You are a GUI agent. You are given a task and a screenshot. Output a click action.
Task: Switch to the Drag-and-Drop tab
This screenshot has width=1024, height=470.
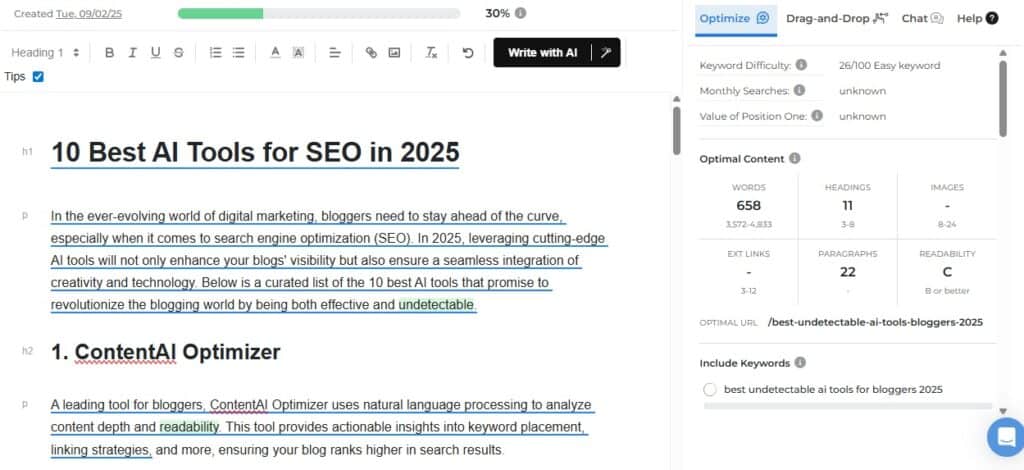tap(837, 18)
